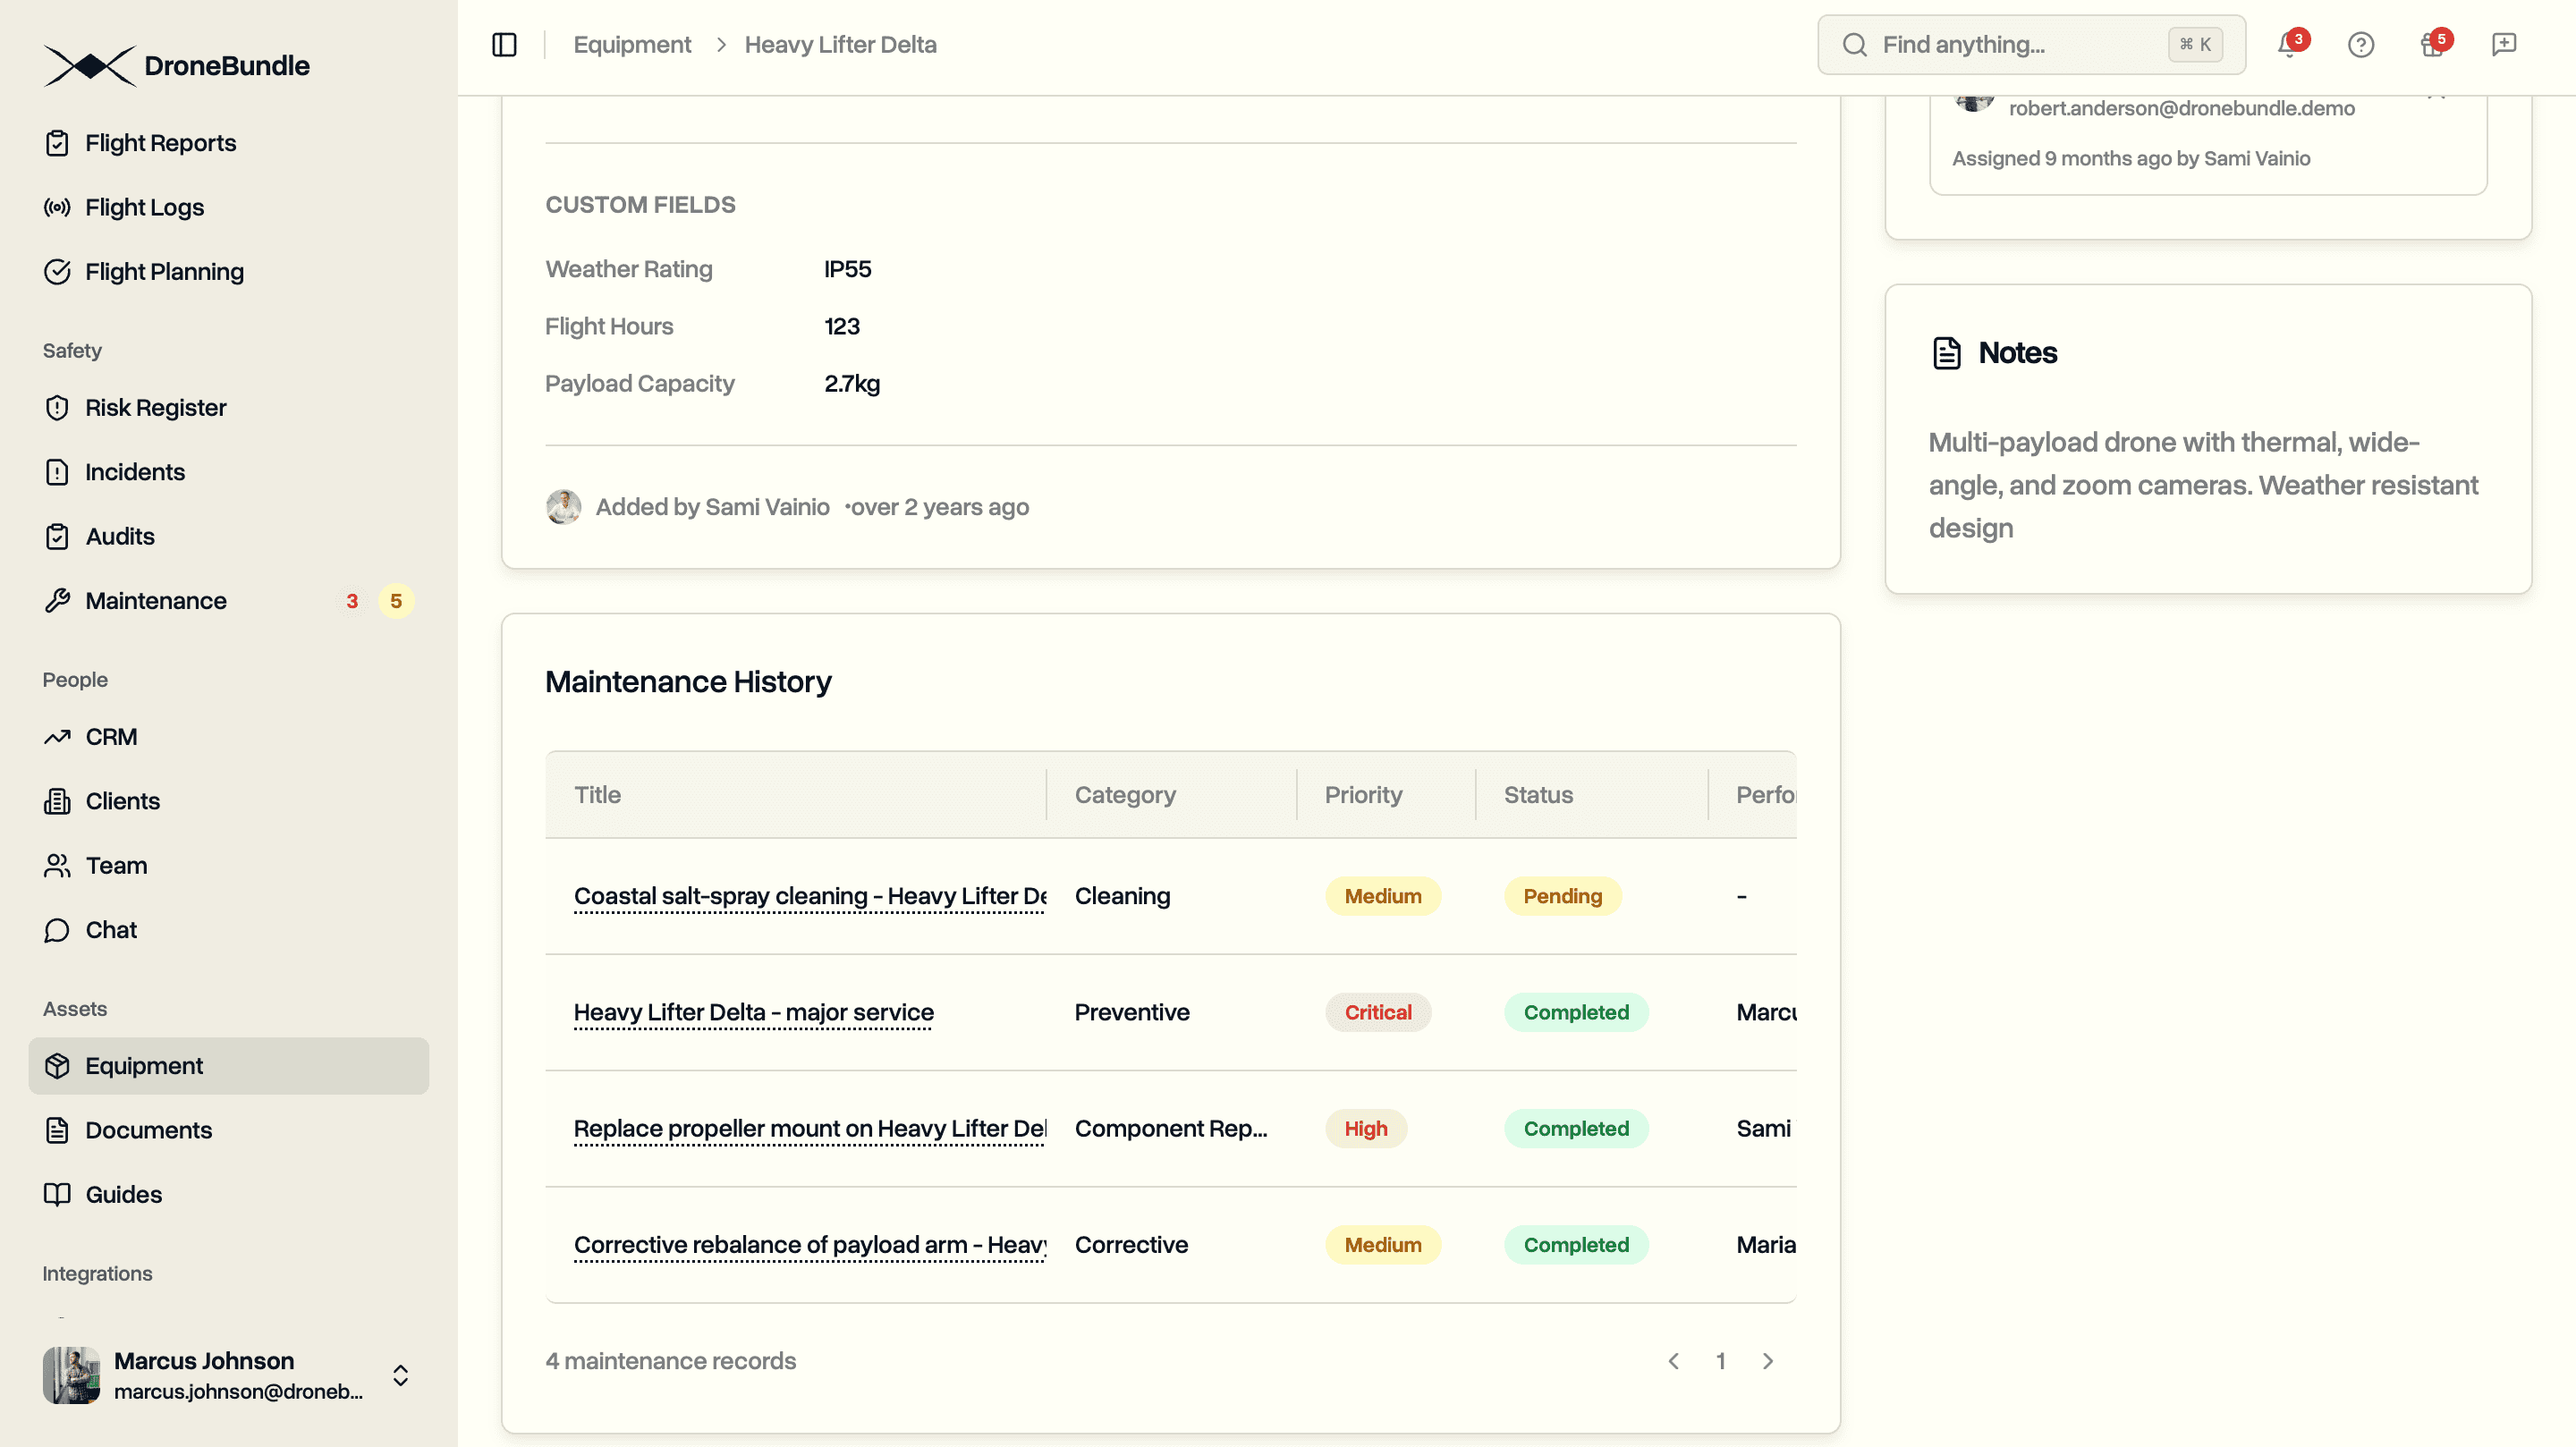Go to previous maintenance records page
Image resolution: width=2576 pixels, height=1447 pixels.
coord(1673,1361)
